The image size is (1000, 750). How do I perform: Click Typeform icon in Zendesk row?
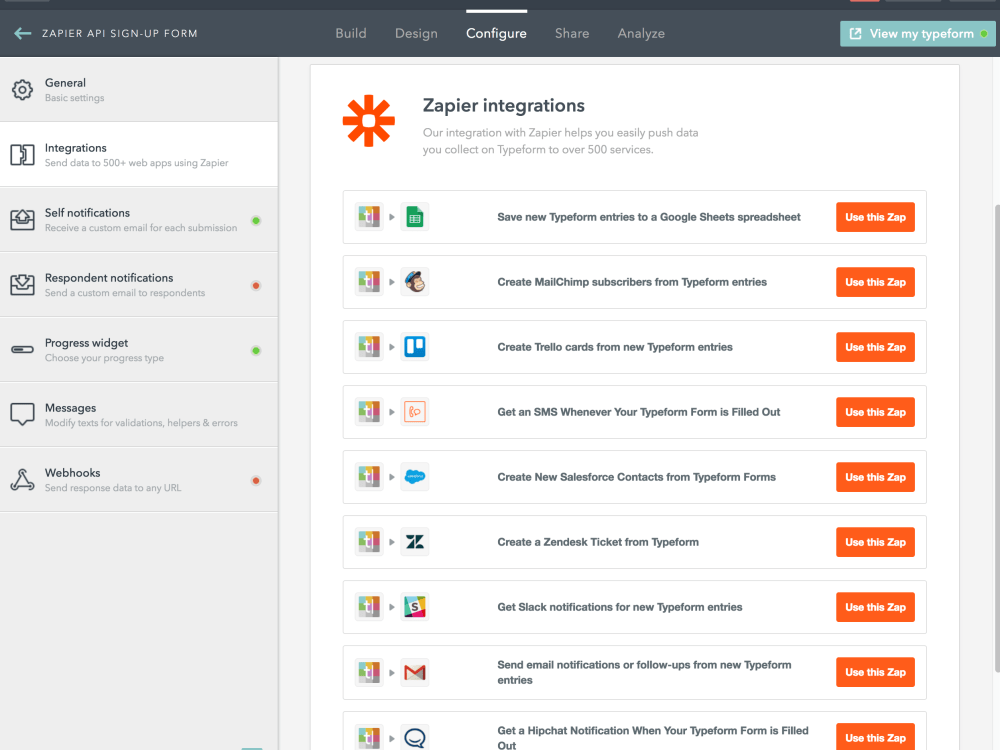(x=369, y=542)
